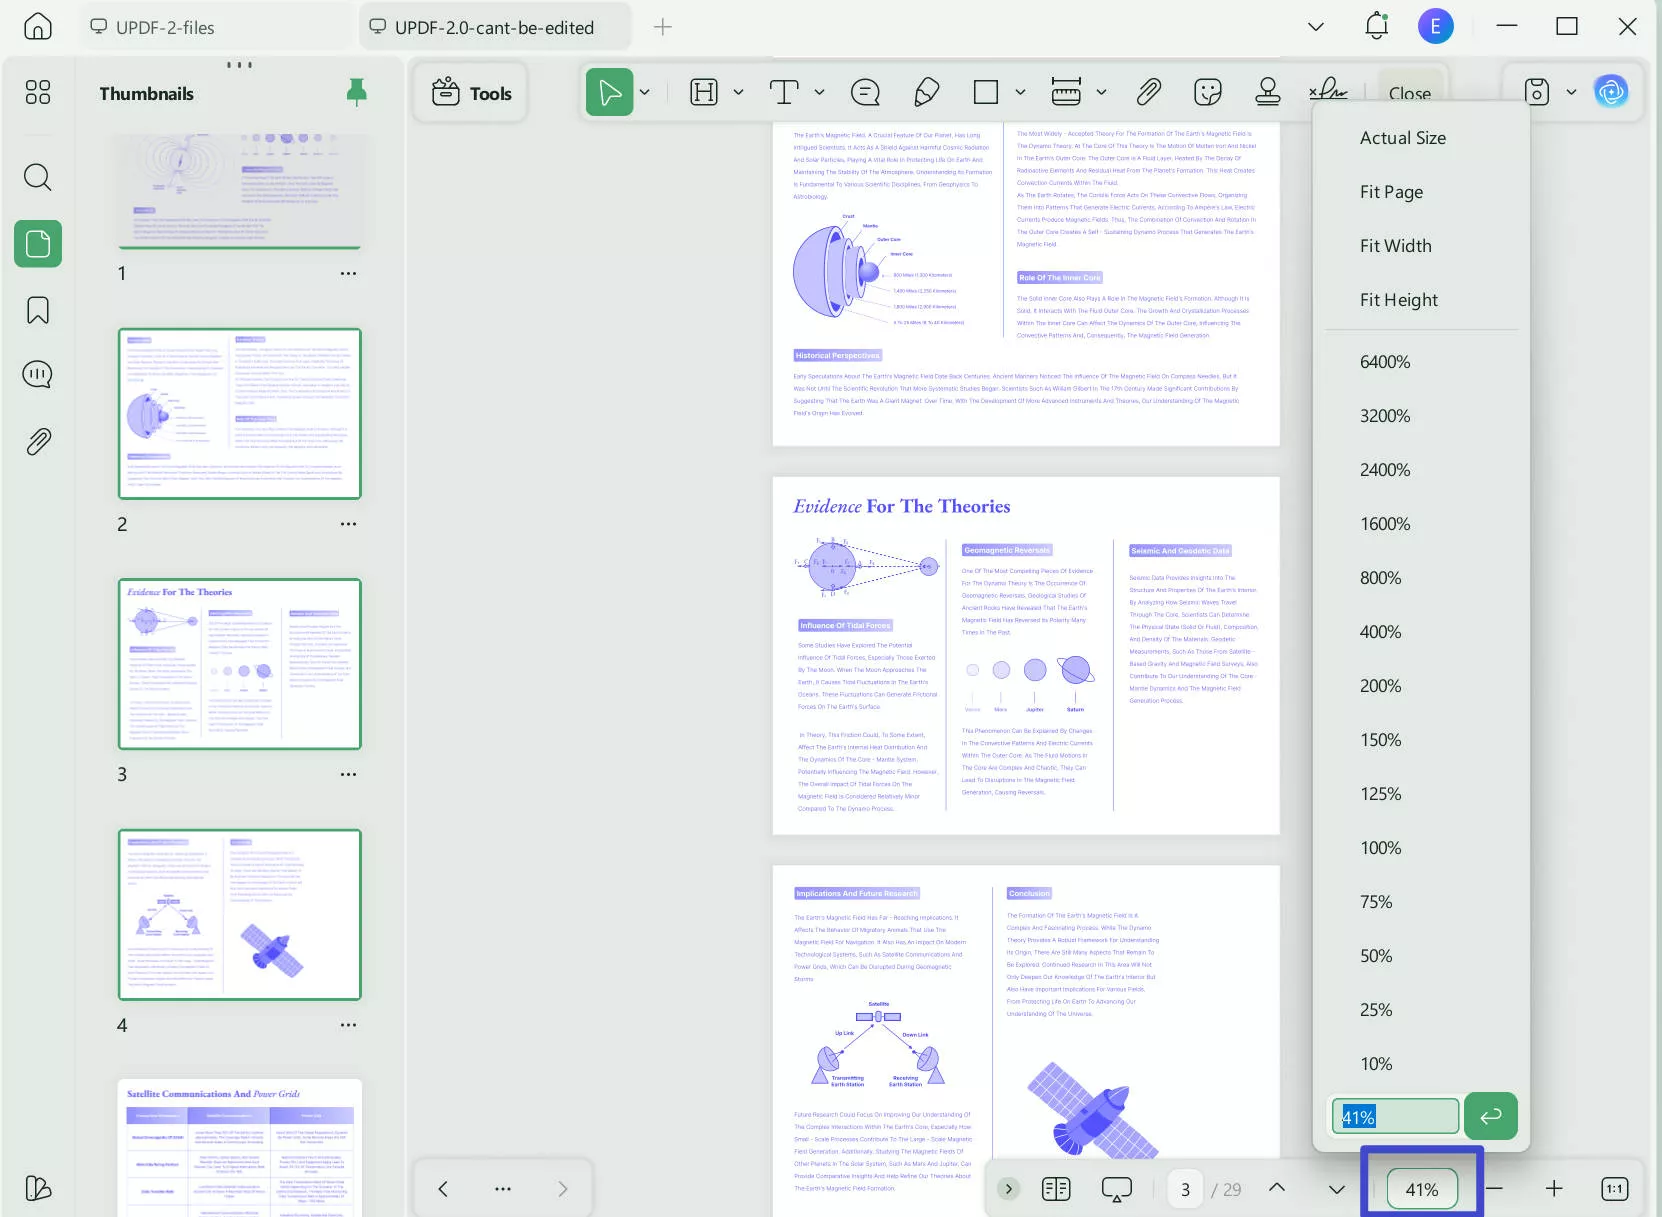1662x1217 pixels.
Task: Select the measure tool in the toolbar
Action: 1066,93
